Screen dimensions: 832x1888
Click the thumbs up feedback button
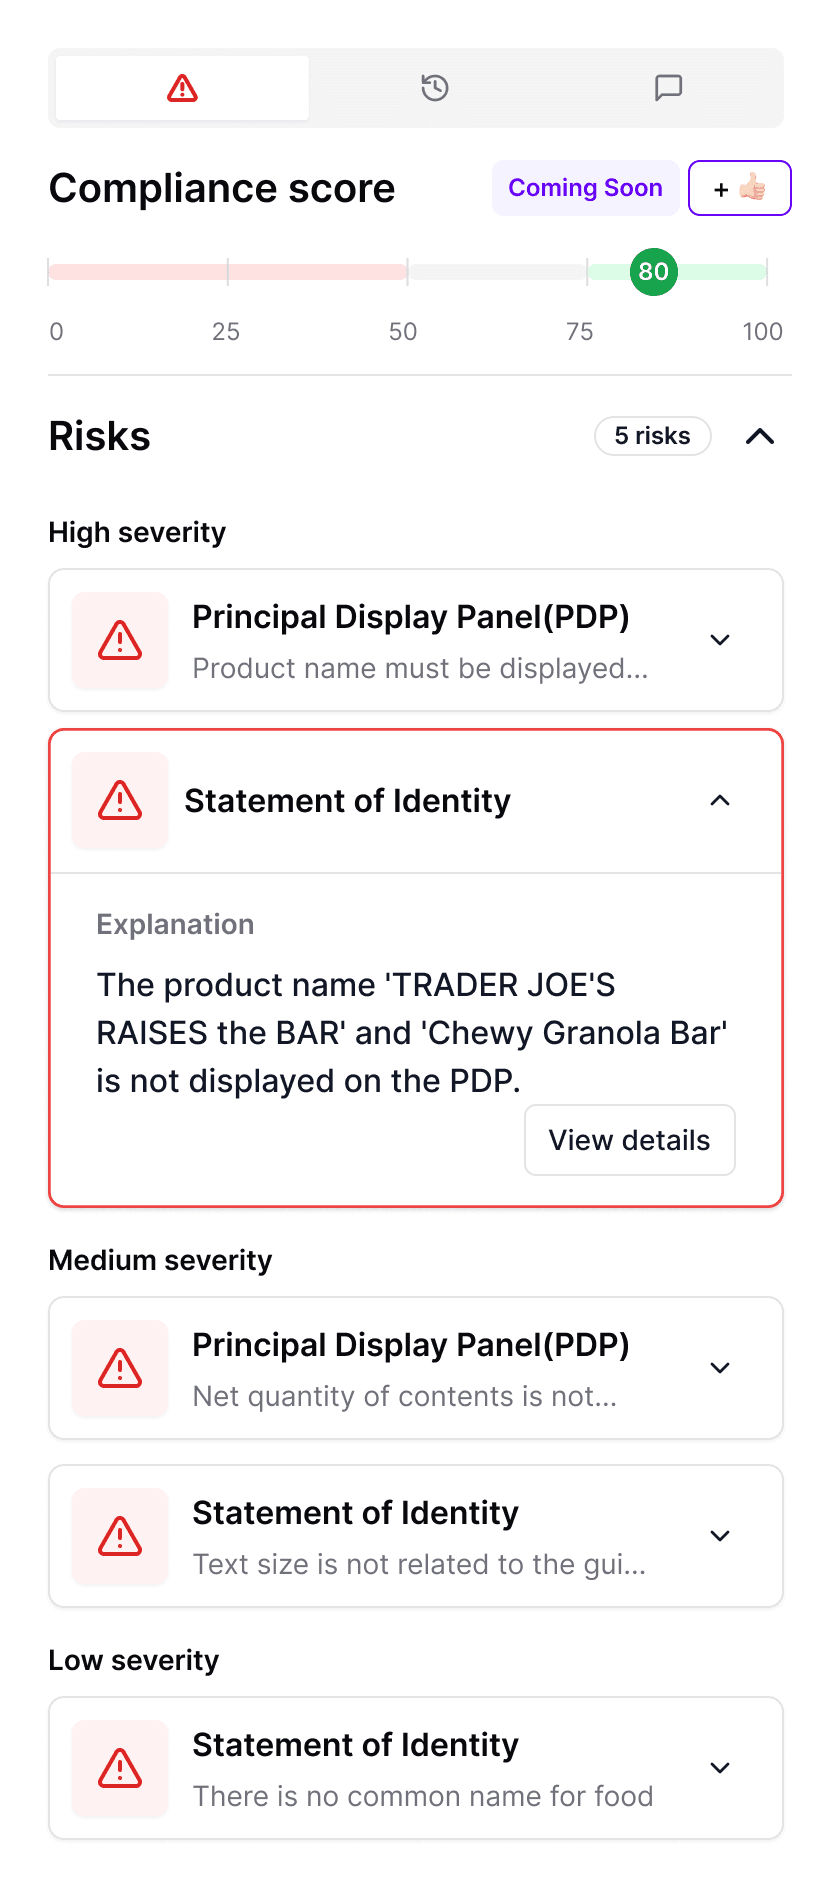pyautogui.click(x=739, y=188)
